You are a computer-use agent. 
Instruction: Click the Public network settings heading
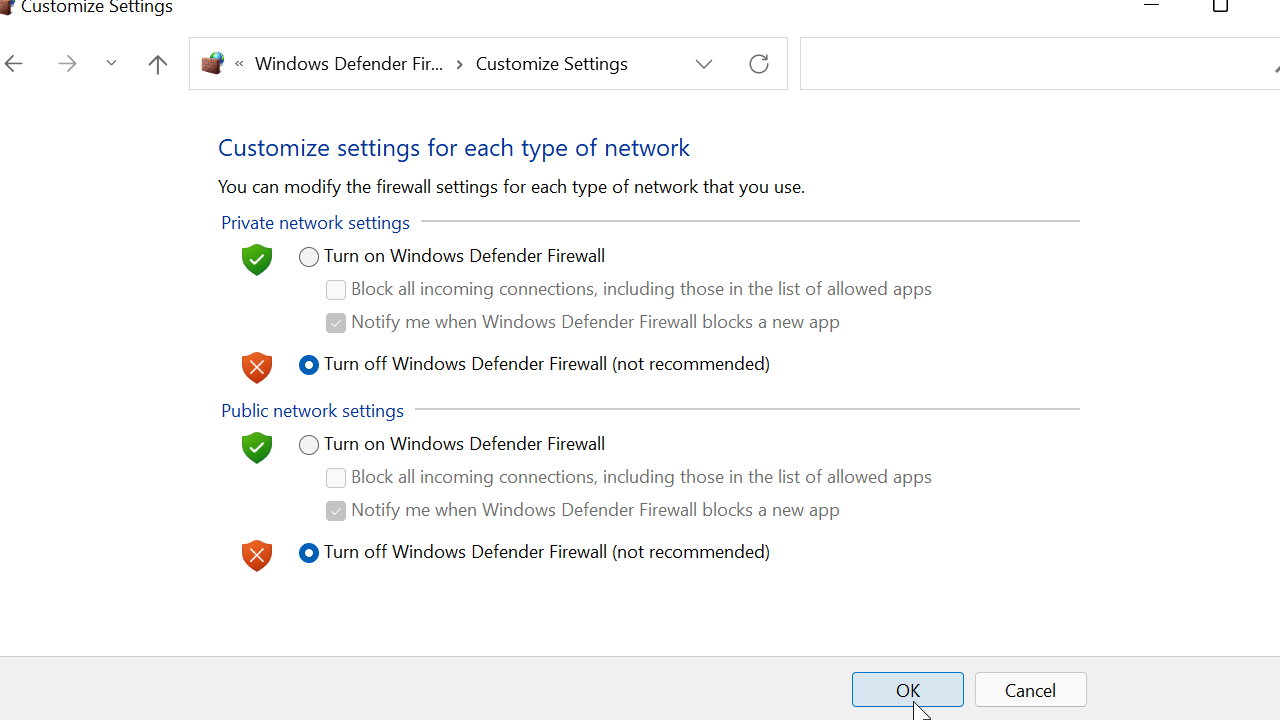(313, 410)
